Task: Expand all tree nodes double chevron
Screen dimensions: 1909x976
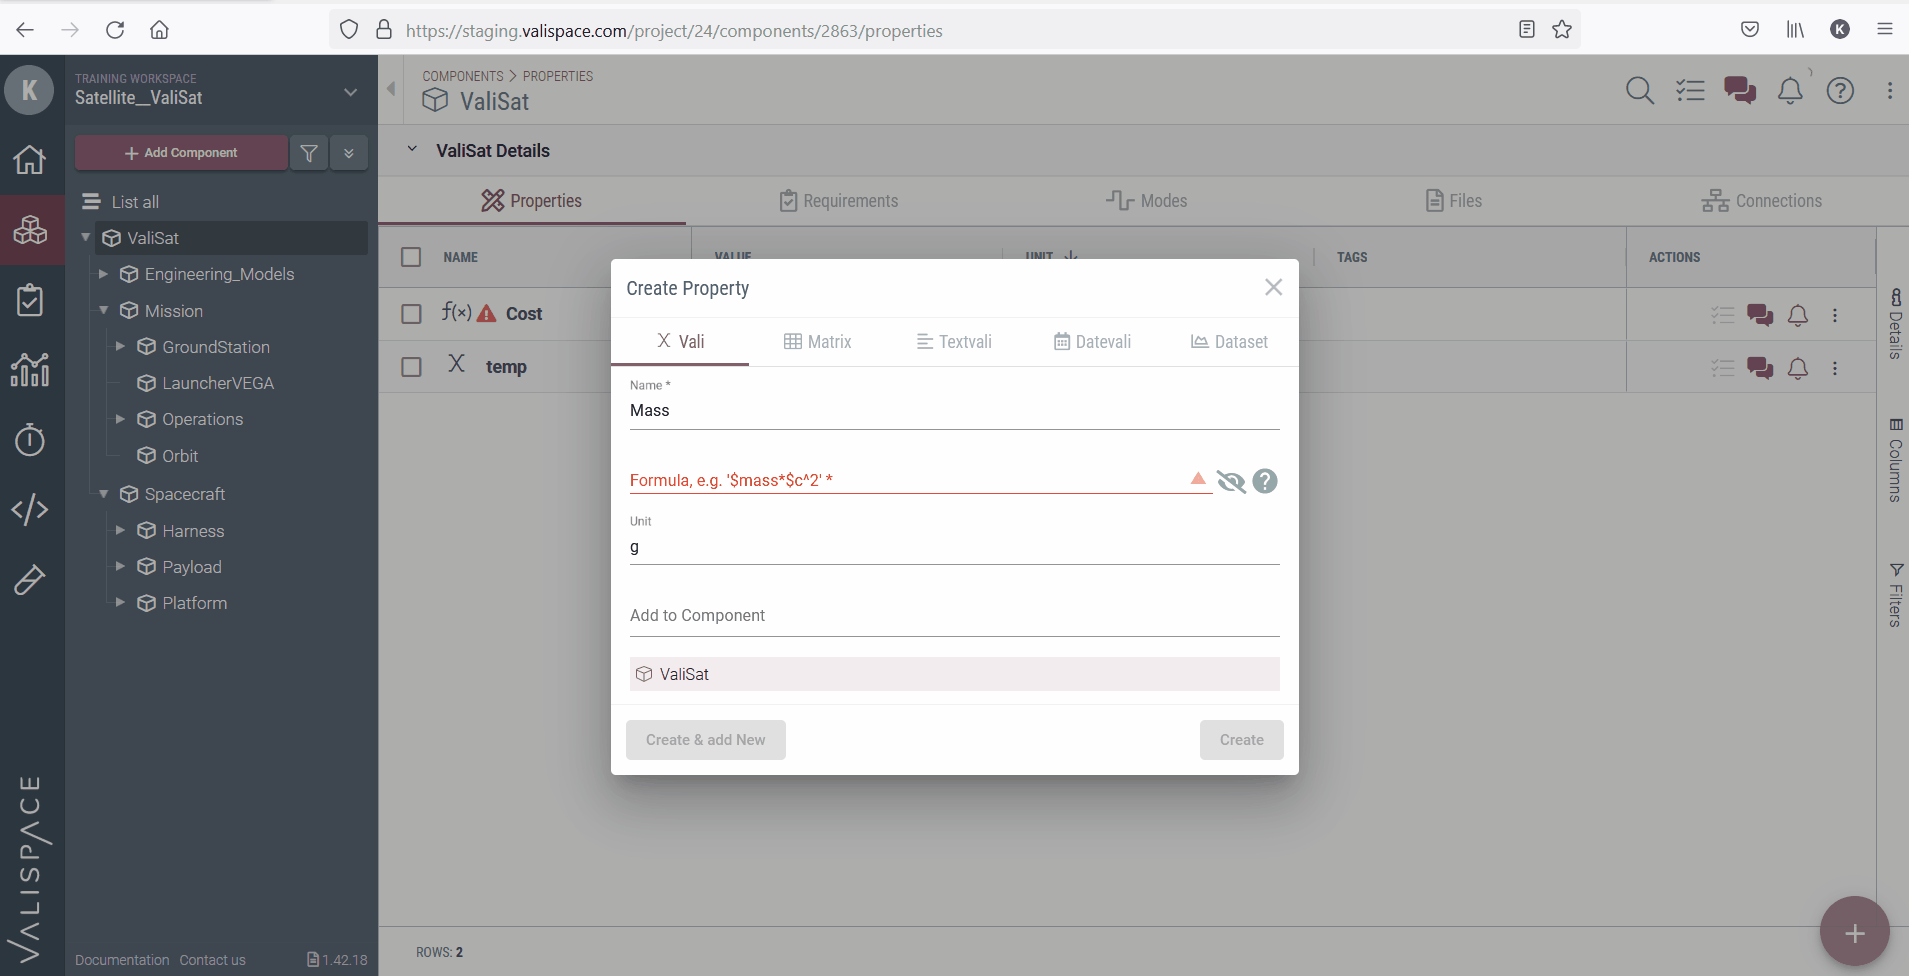Action: 349,153
